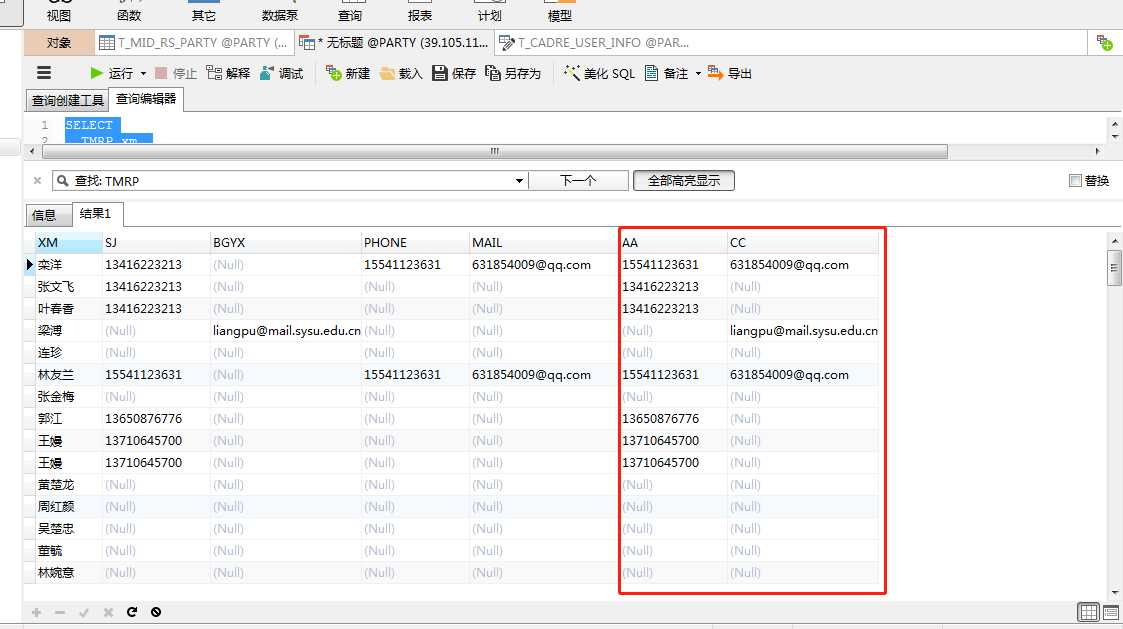Open the 备注 dropdown arrow
1123x629 pixels.
point(698,74)
